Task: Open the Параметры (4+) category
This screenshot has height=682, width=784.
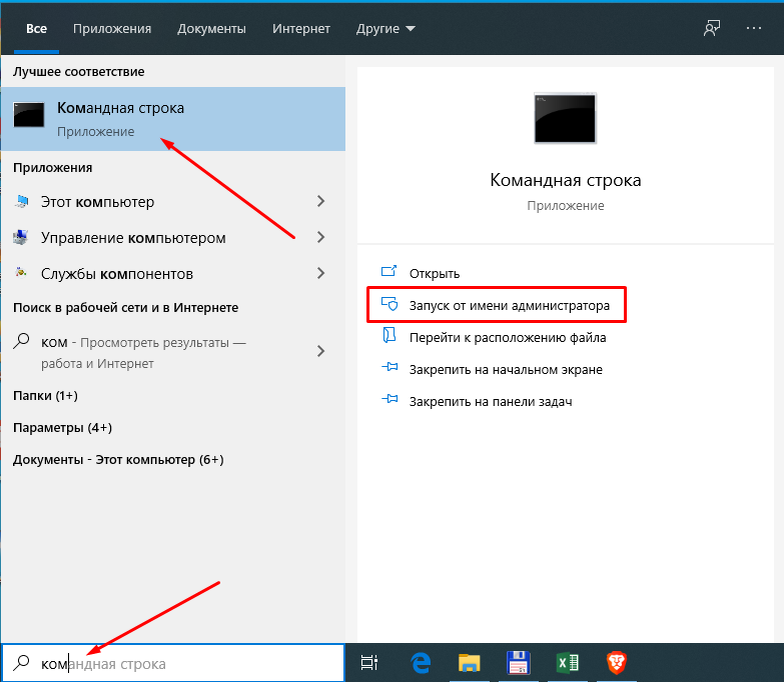Action: pos(62,428)
